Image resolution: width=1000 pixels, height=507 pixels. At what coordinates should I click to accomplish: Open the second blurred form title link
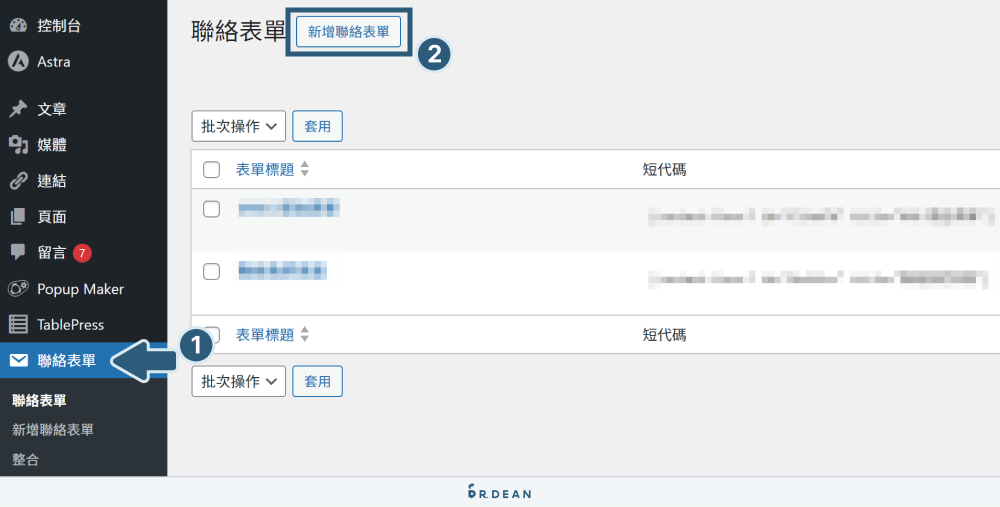click(282, 270)
